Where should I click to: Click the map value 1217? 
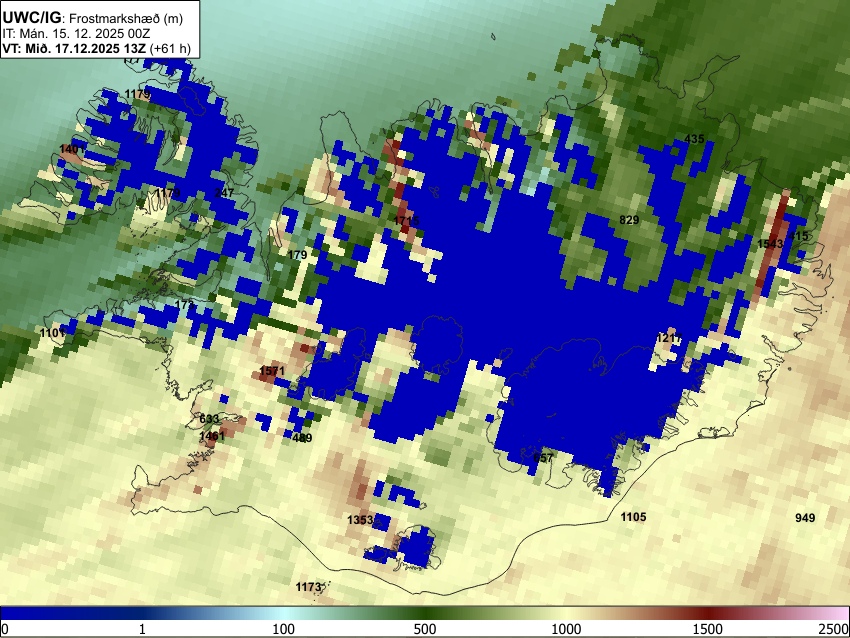coord(669,338)
